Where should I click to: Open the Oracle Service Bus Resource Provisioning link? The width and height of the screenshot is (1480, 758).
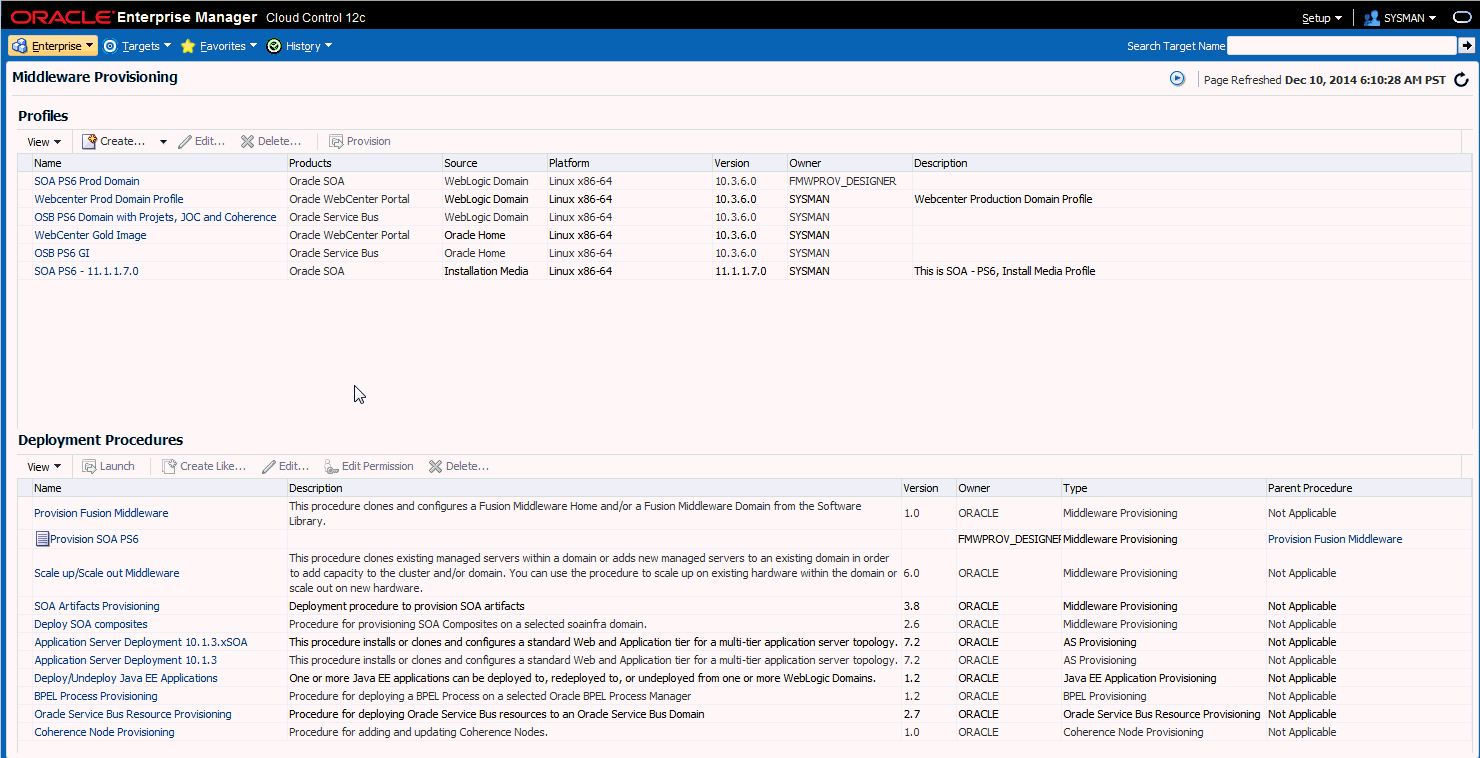133,714
